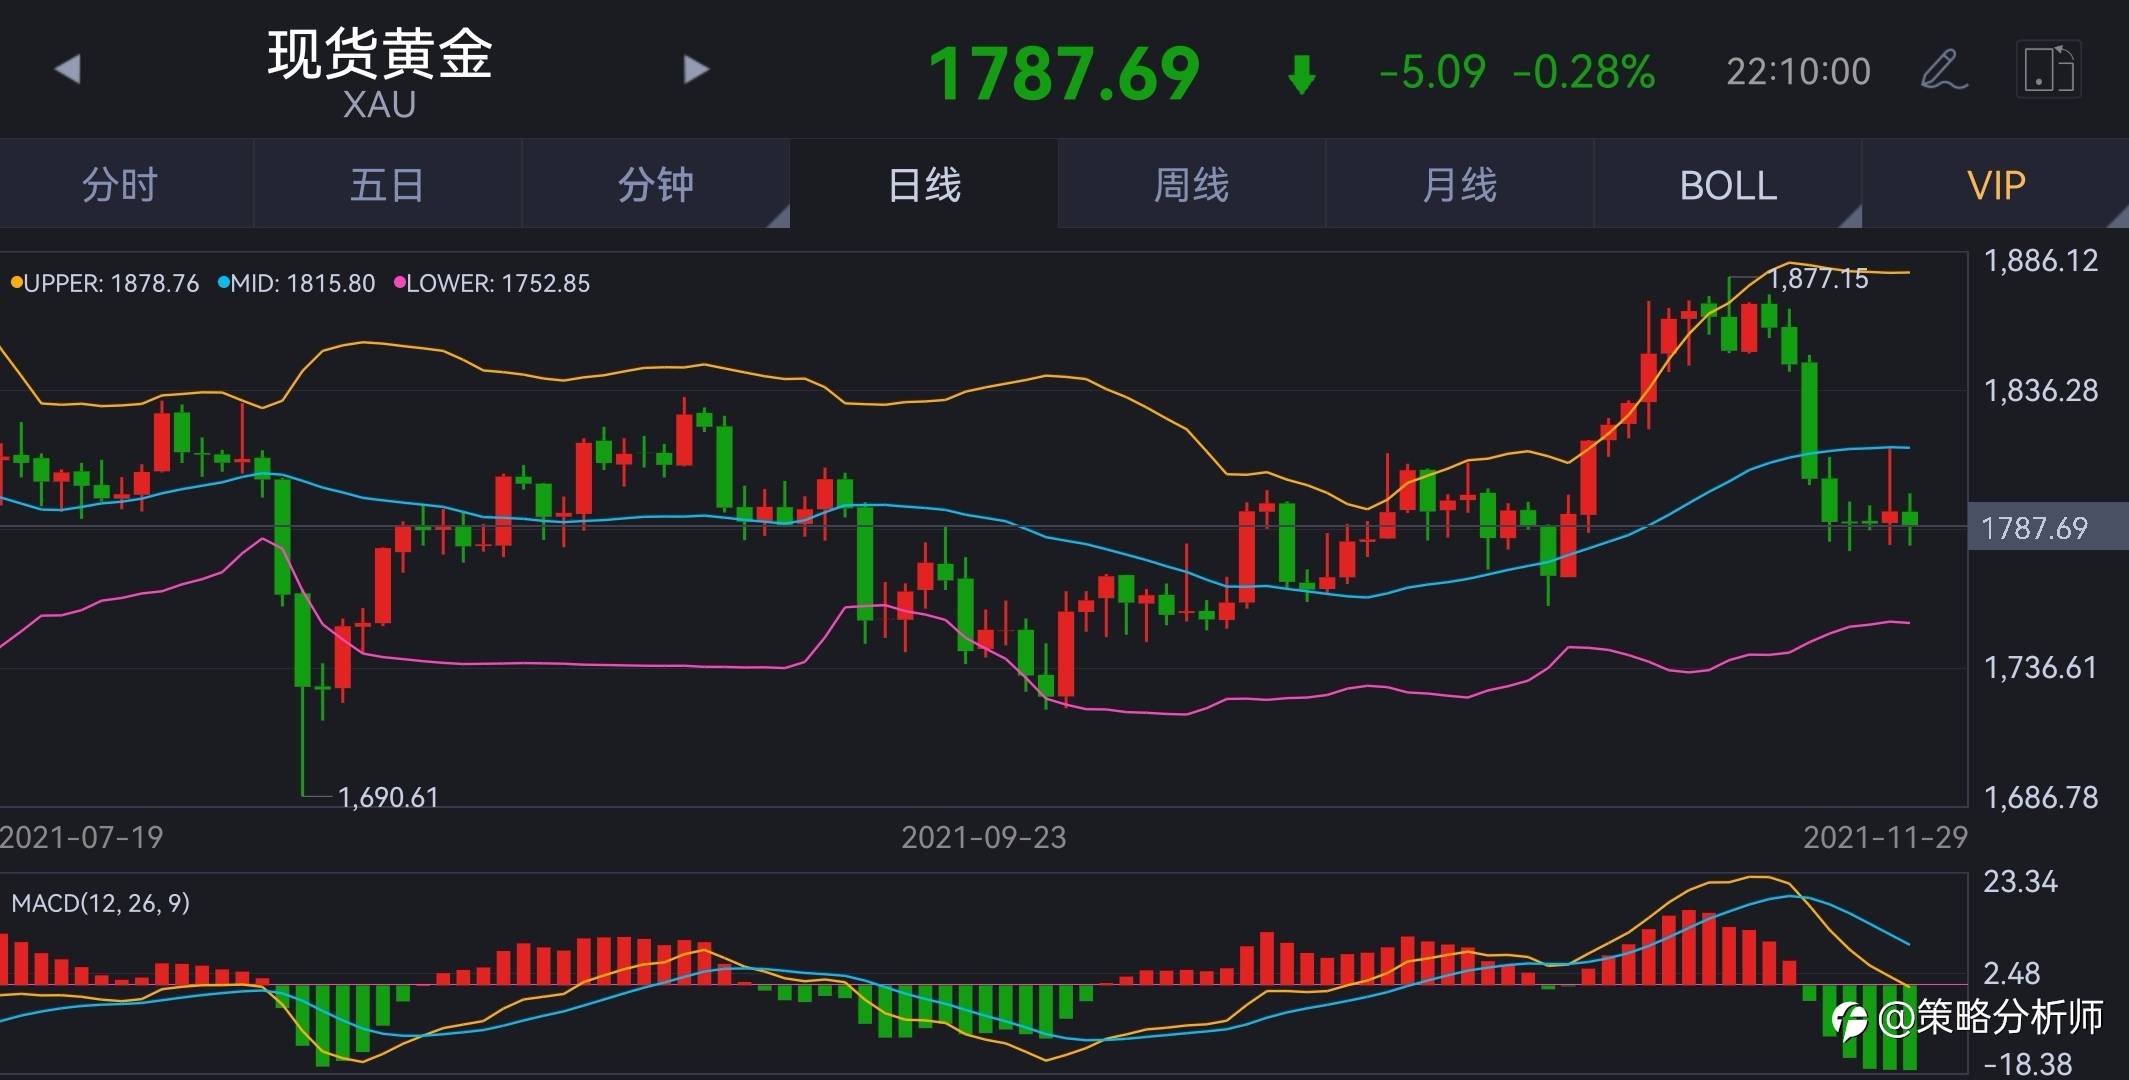Select the 周线 weekly chart tab
The image size is (2129, 1080).
click(1192, 185)
